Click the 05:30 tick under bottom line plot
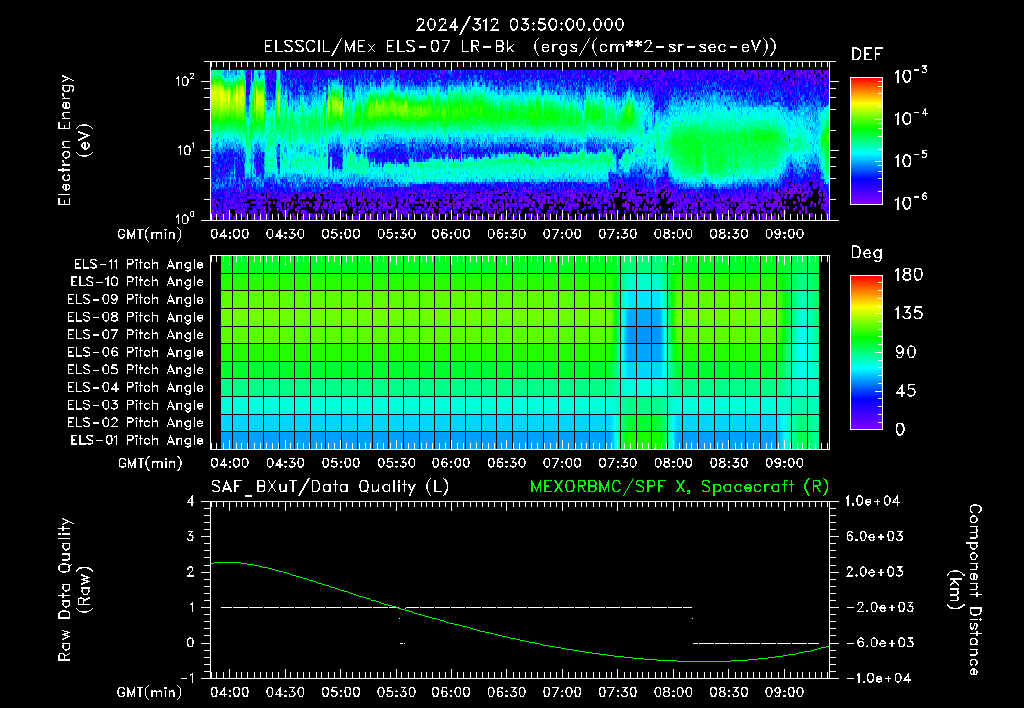This screenshot has width=1024, height=708. 396,692
